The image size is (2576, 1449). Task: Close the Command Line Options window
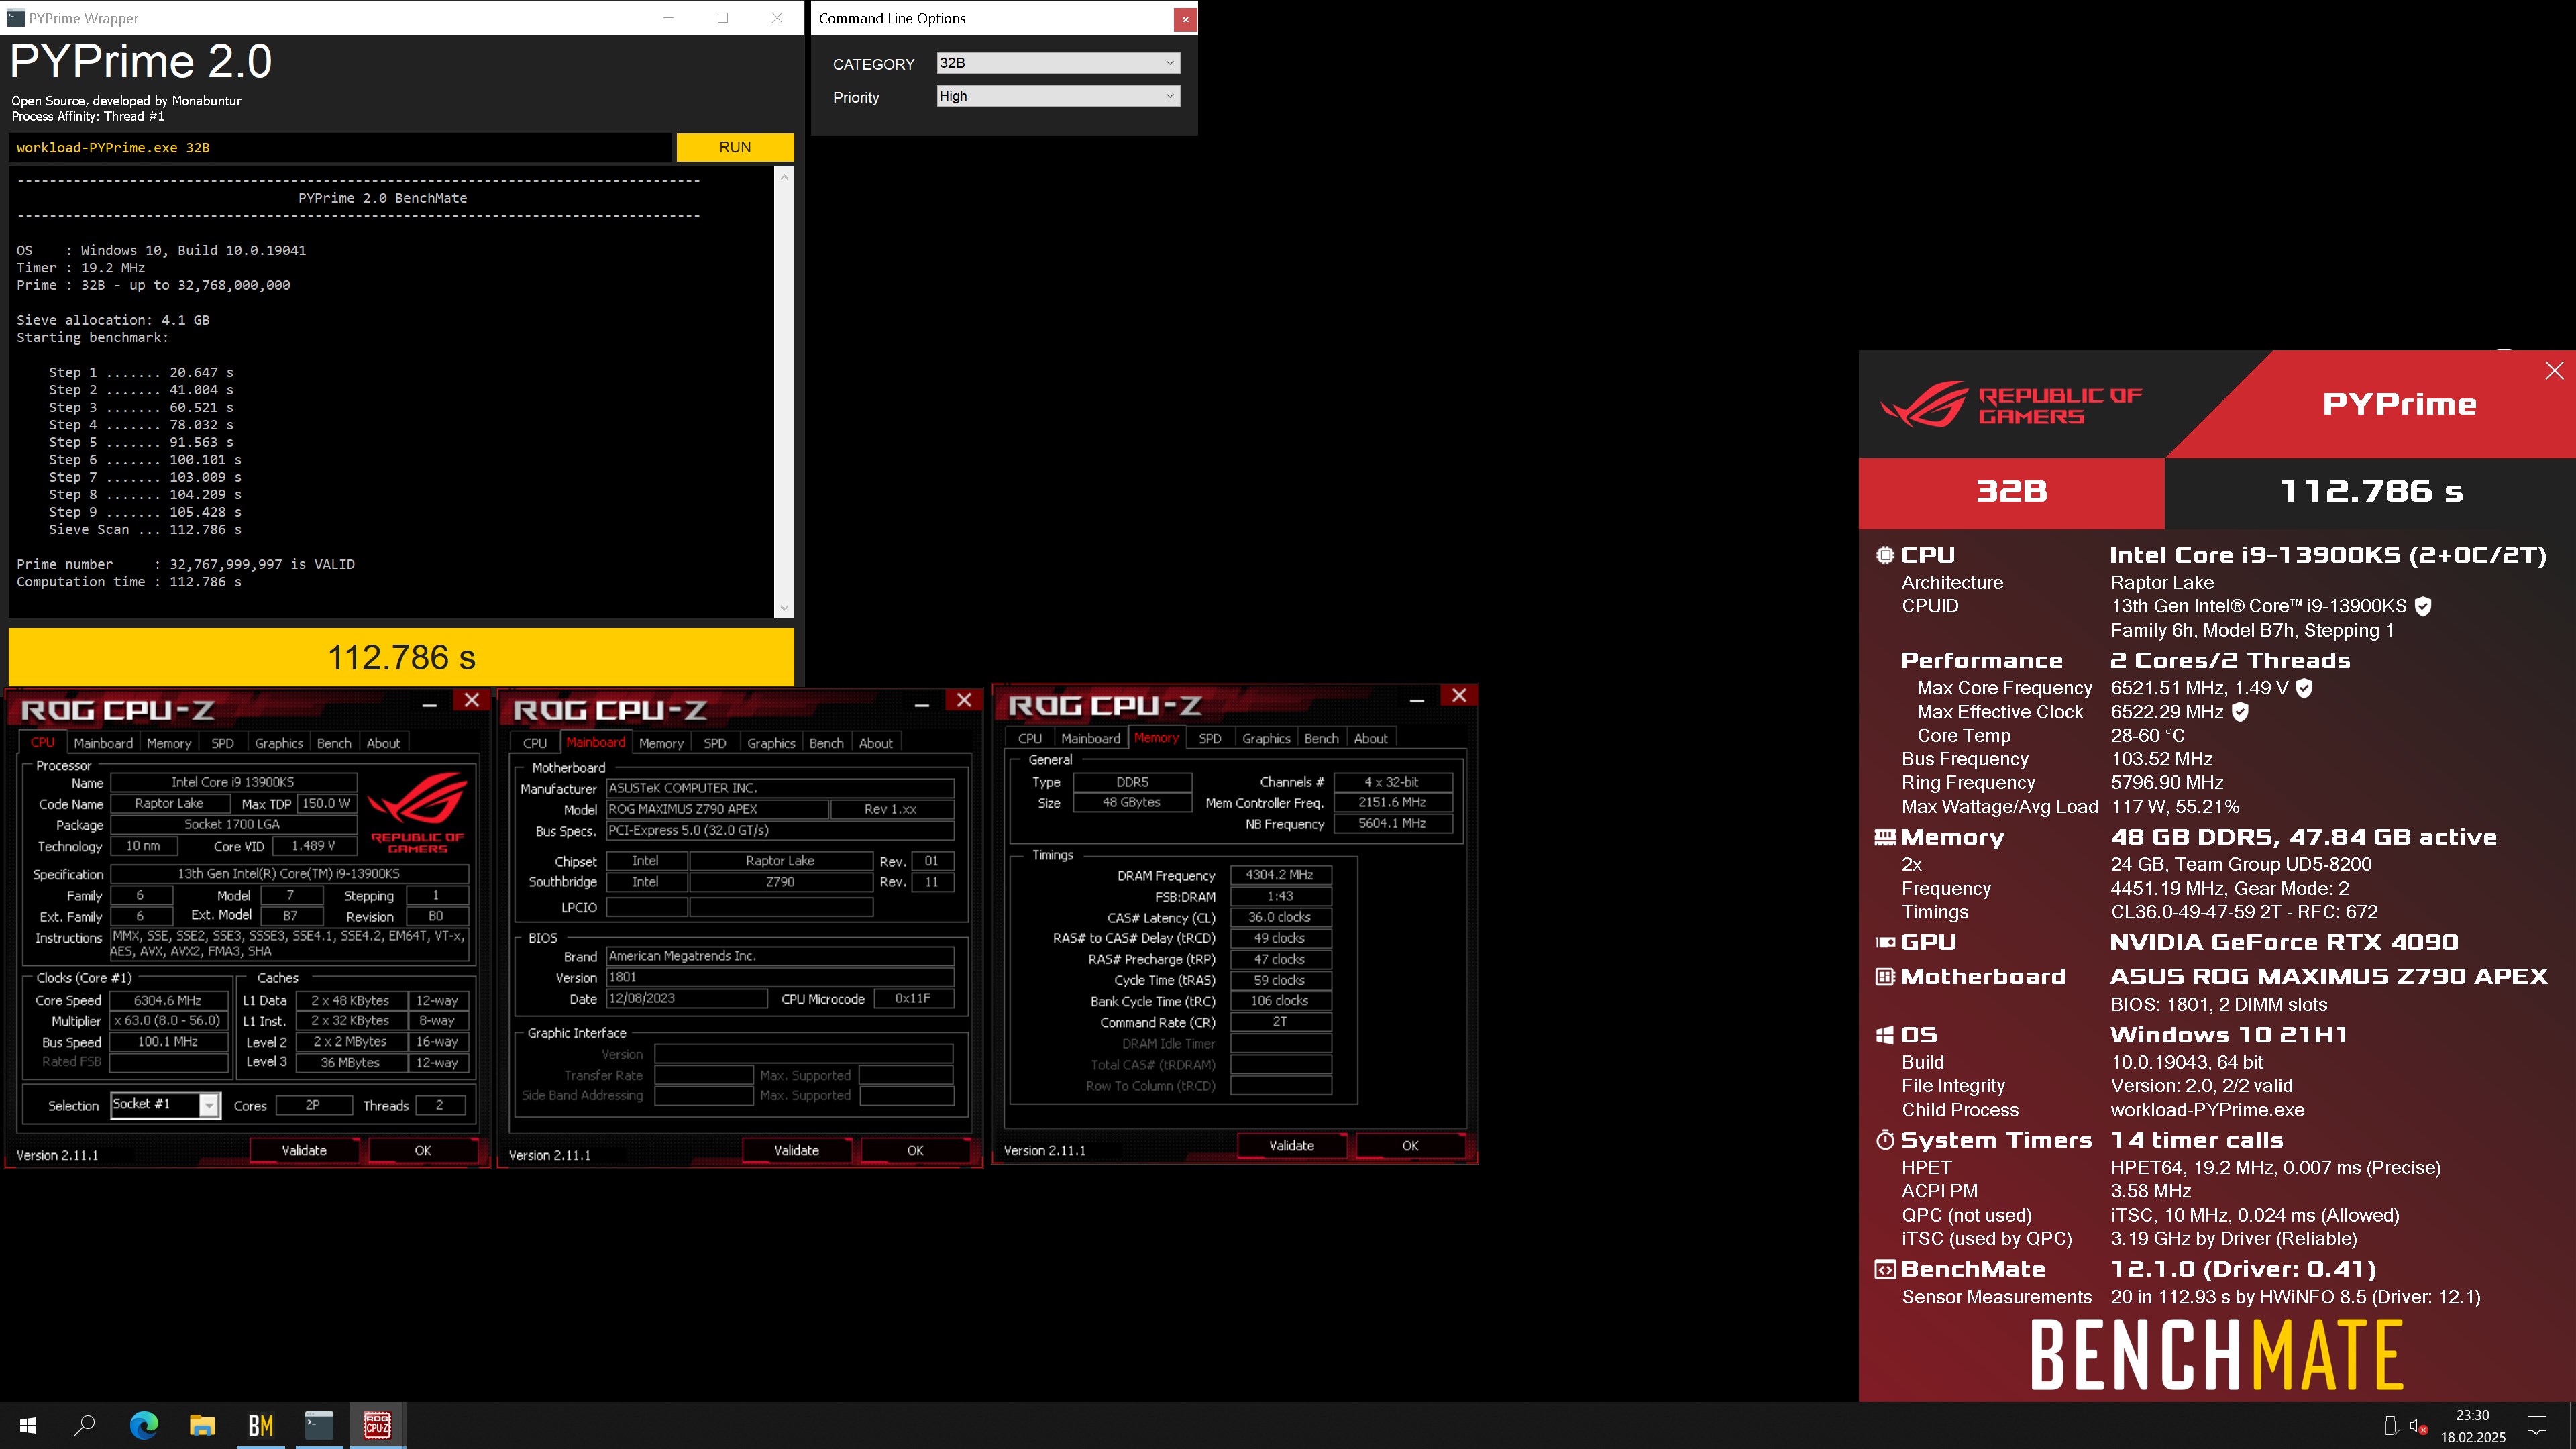click(x=1185, y=18)
